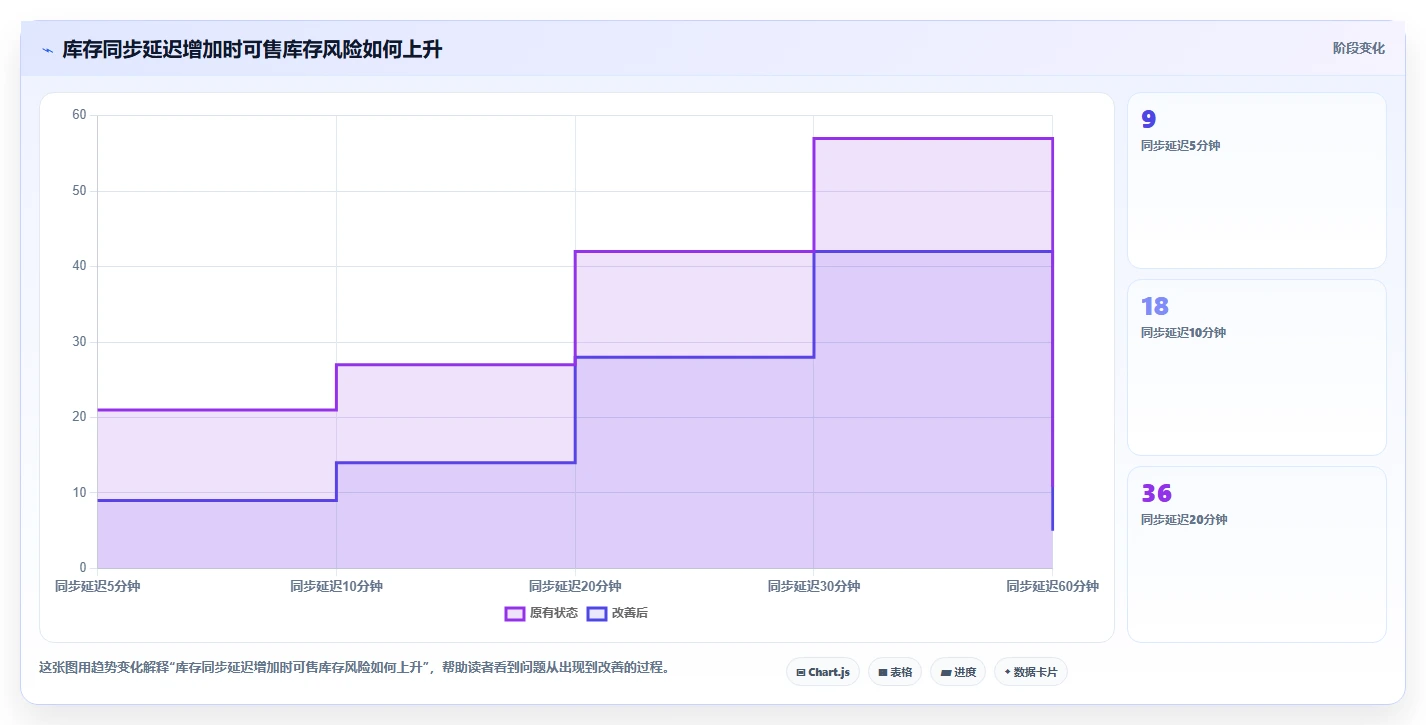Toggle 原有状态 legend series

coord(541,613)
